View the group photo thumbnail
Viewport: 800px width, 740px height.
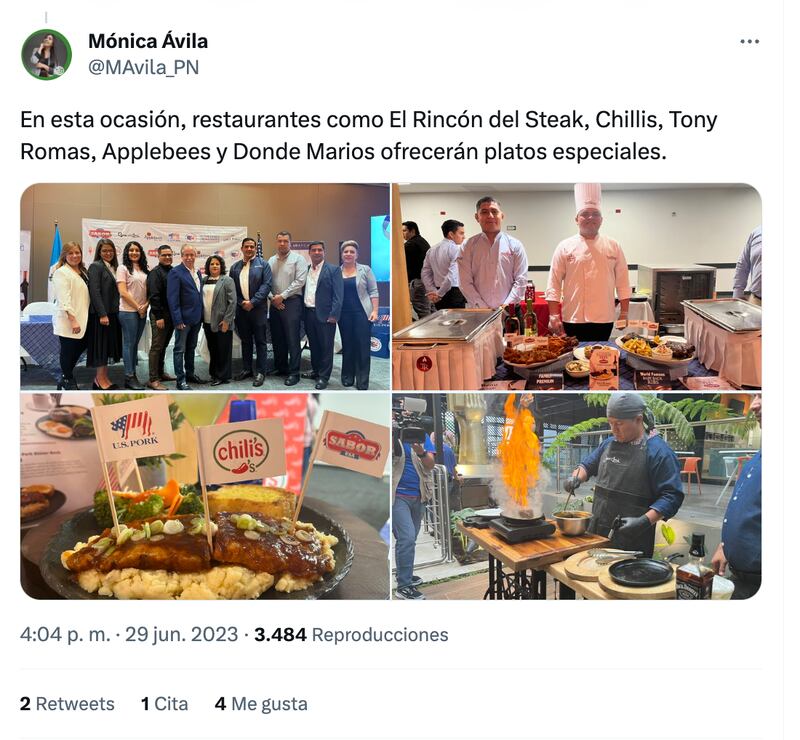pos(205,286)
